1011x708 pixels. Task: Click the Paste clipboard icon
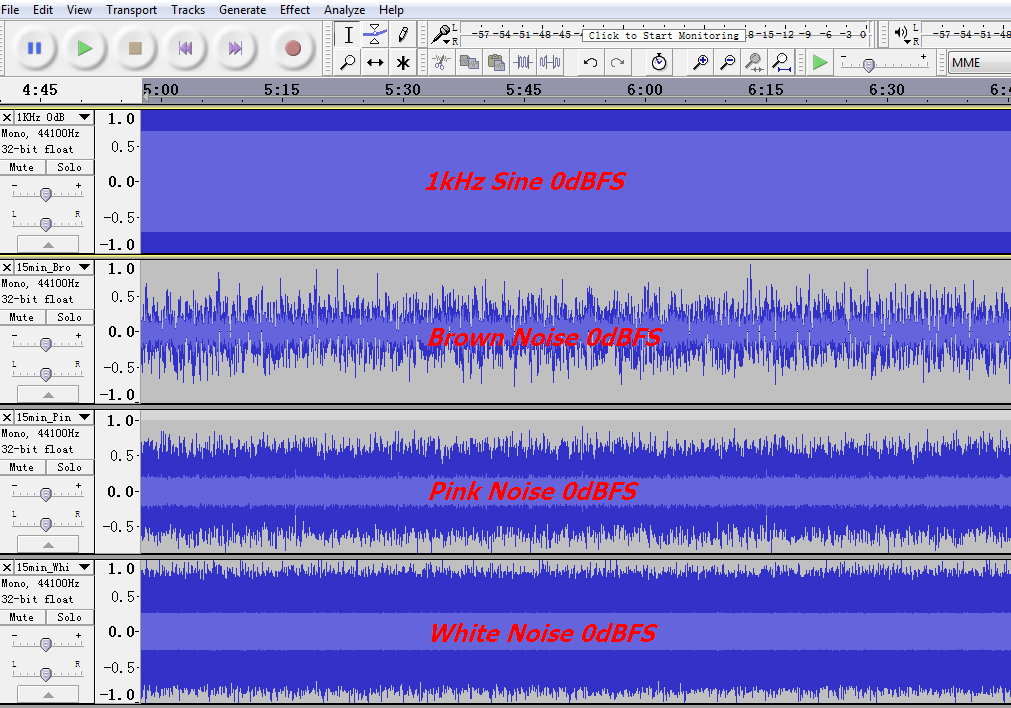click(x=496, y=63)
